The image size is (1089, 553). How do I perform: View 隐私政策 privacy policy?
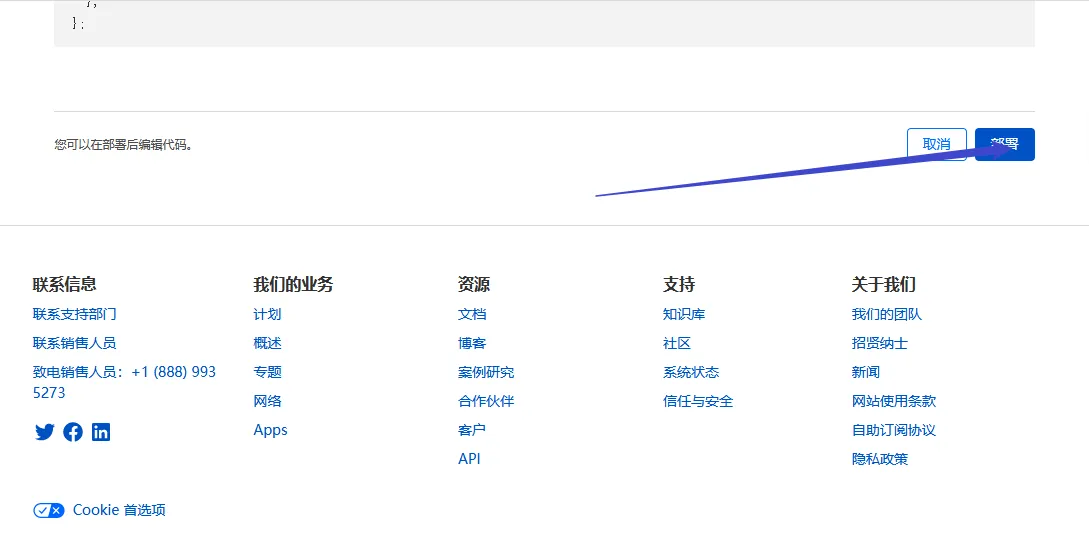[x=880, y=459]
